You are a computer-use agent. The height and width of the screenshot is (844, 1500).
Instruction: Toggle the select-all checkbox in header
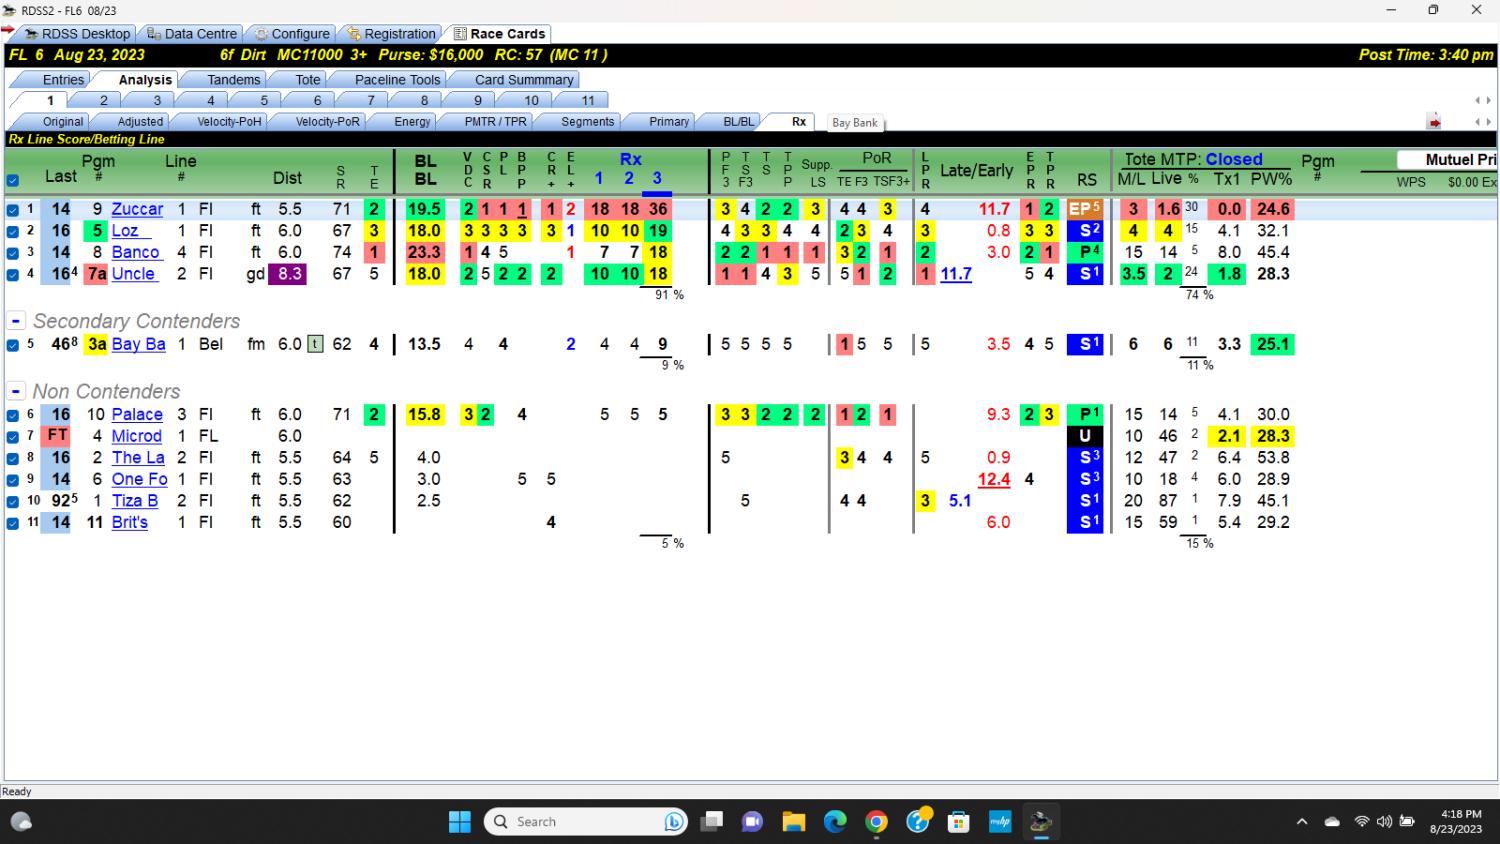[x=13, y=181]
